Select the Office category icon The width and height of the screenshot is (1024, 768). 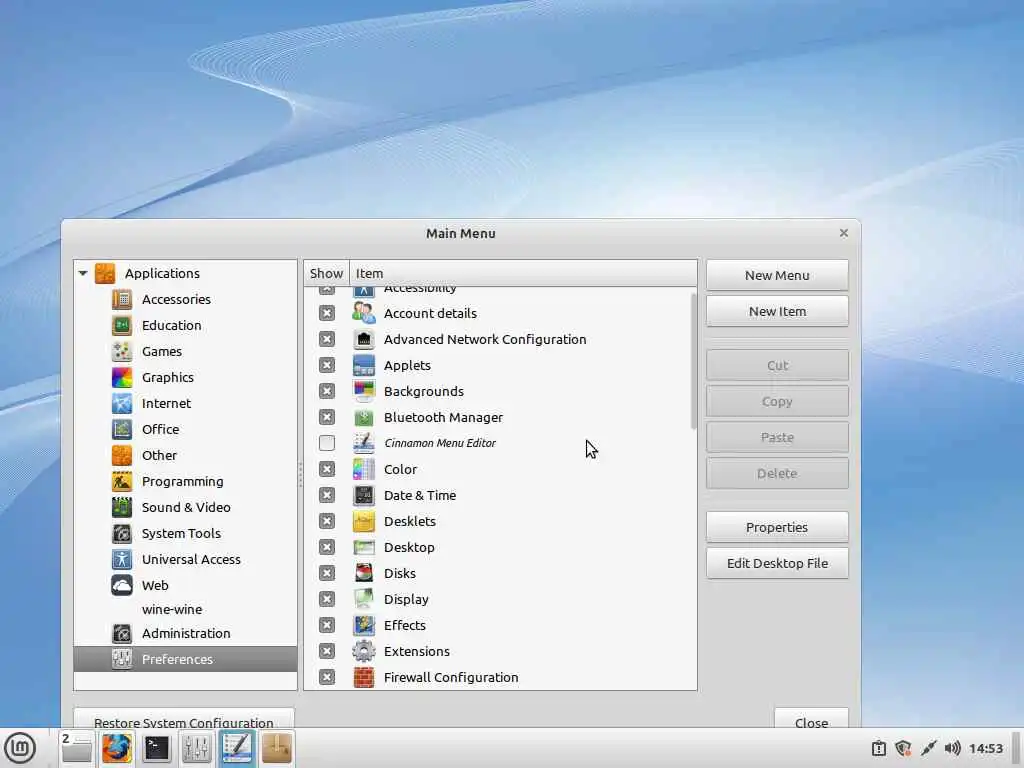(x=121, y=429)
